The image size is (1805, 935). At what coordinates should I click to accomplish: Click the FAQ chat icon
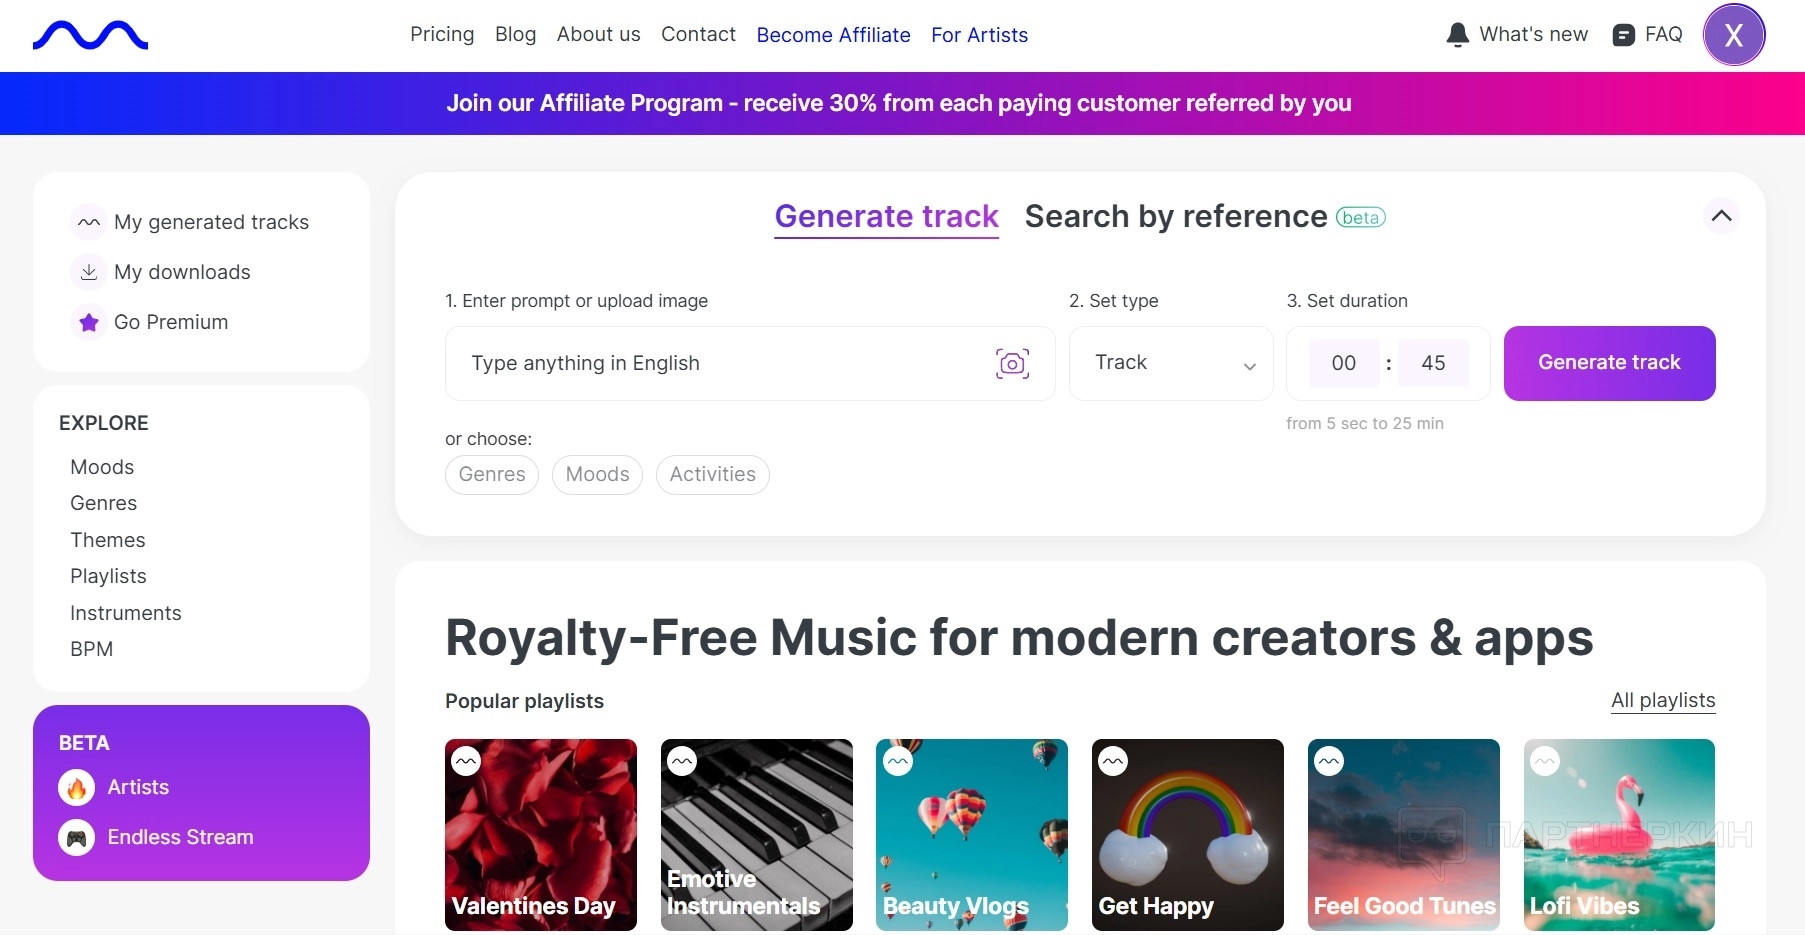click(x=1623, y=35)
